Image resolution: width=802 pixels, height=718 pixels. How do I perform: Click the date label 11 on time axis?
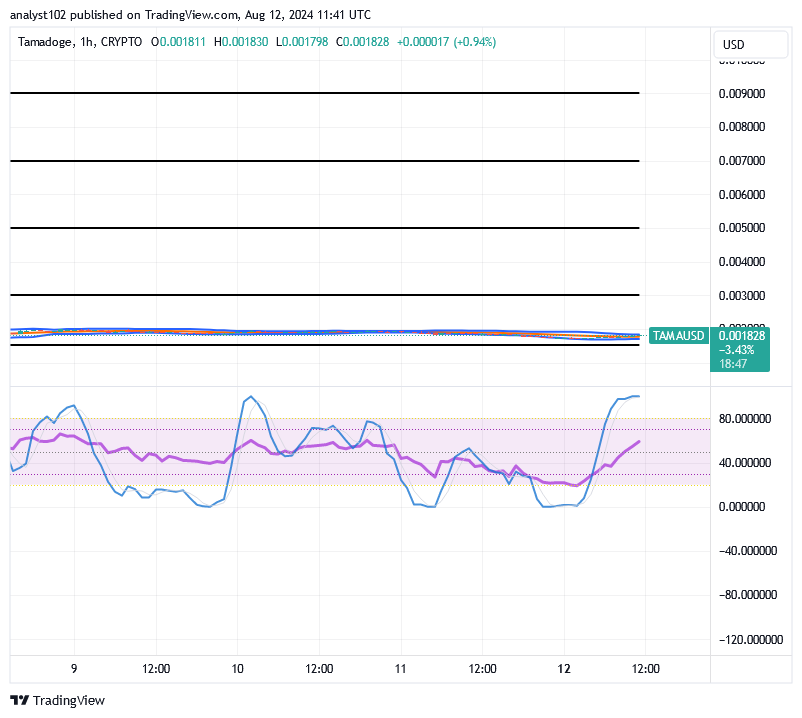400,669
